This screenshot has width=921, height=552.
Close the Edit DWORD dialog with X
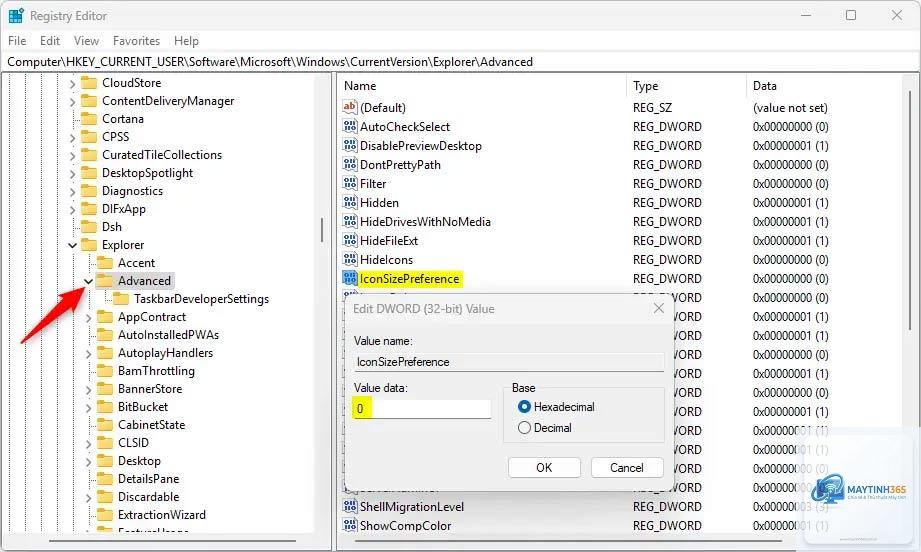coord(658,308)
